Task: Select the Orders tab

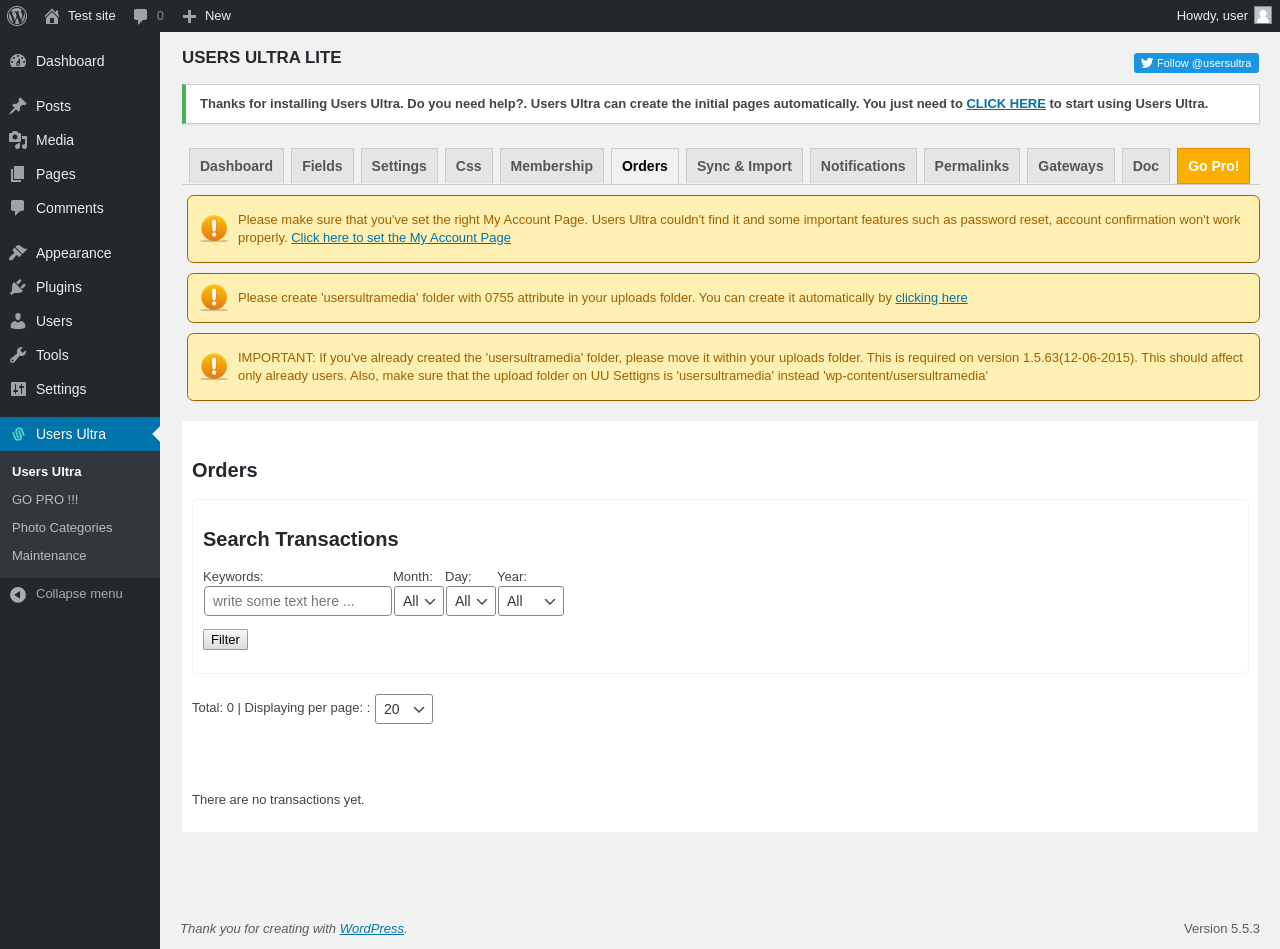Action: 645,166
